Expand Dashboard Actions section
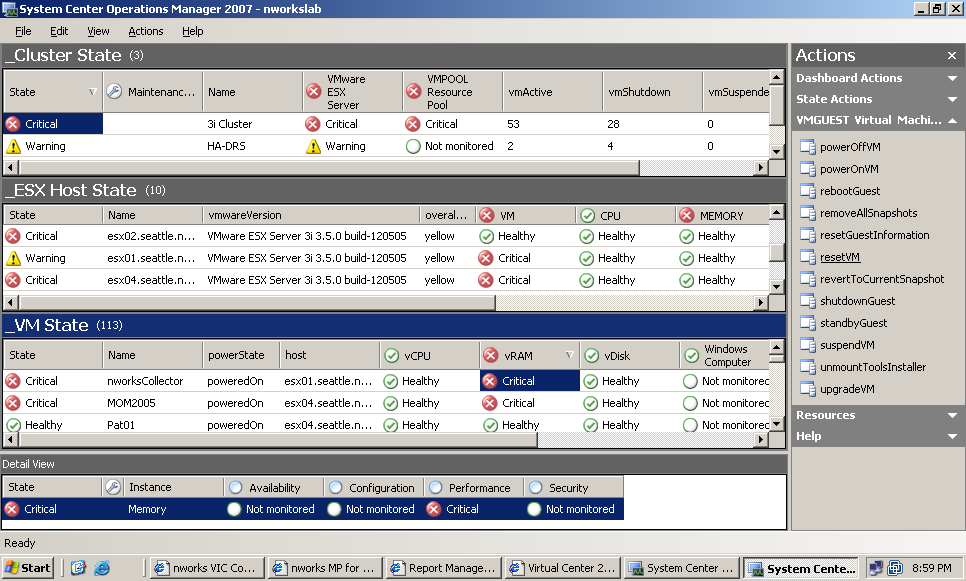This screenshot has height=581, width=966. [x=952, y=78]
